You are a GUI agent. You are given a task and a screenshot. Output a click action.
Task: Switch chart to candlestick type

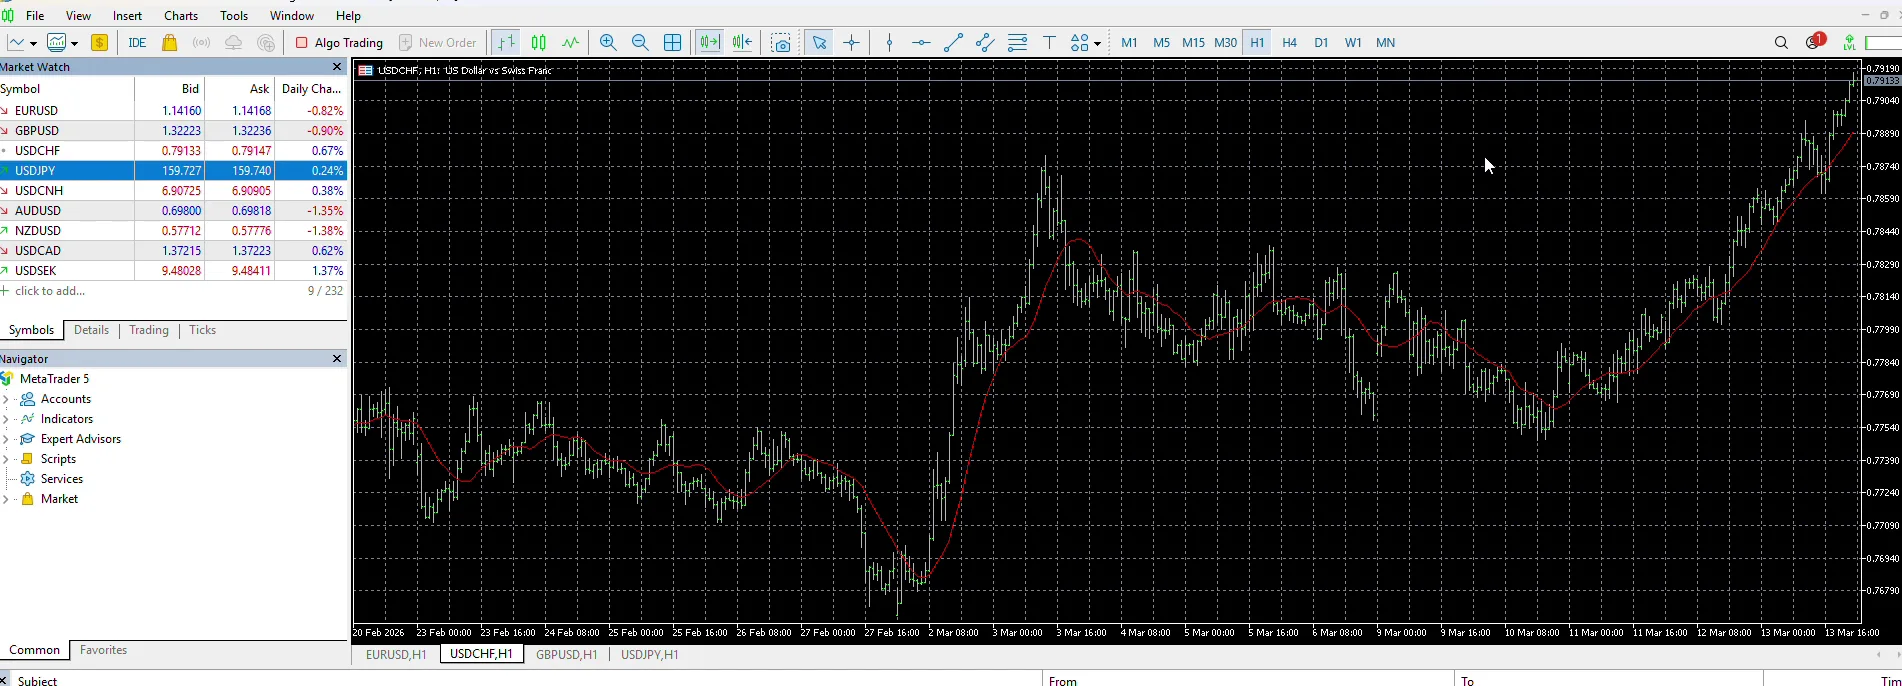[539, 43]
